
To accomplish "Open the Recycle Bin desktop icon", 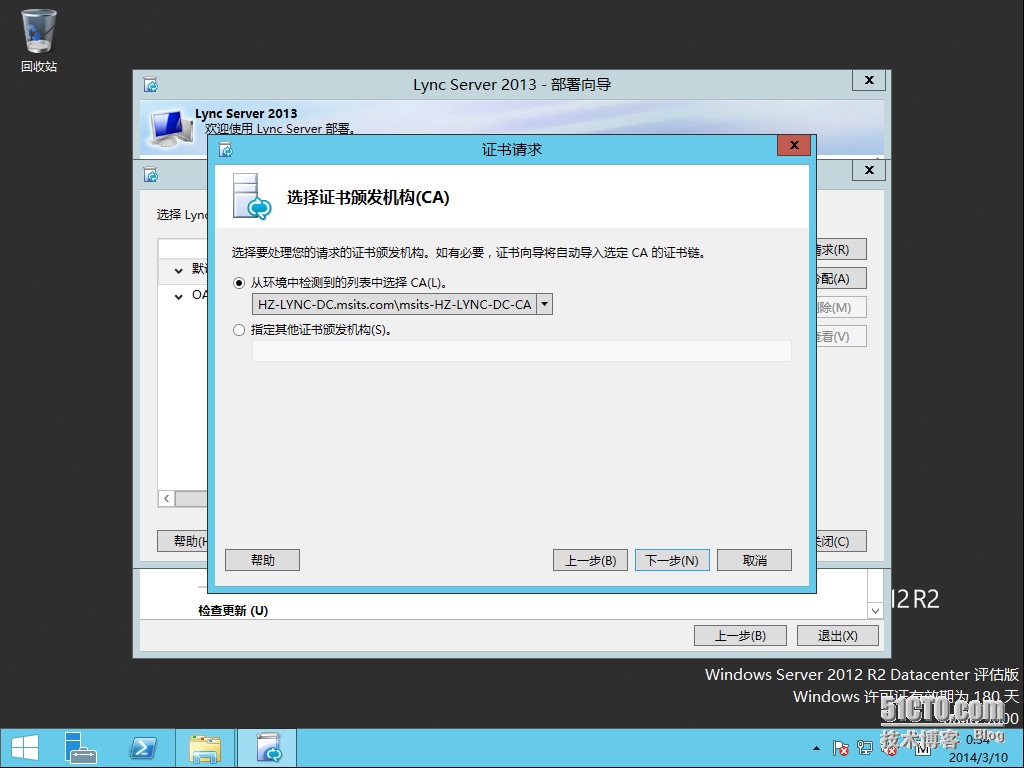I will [x=39, y=40].
